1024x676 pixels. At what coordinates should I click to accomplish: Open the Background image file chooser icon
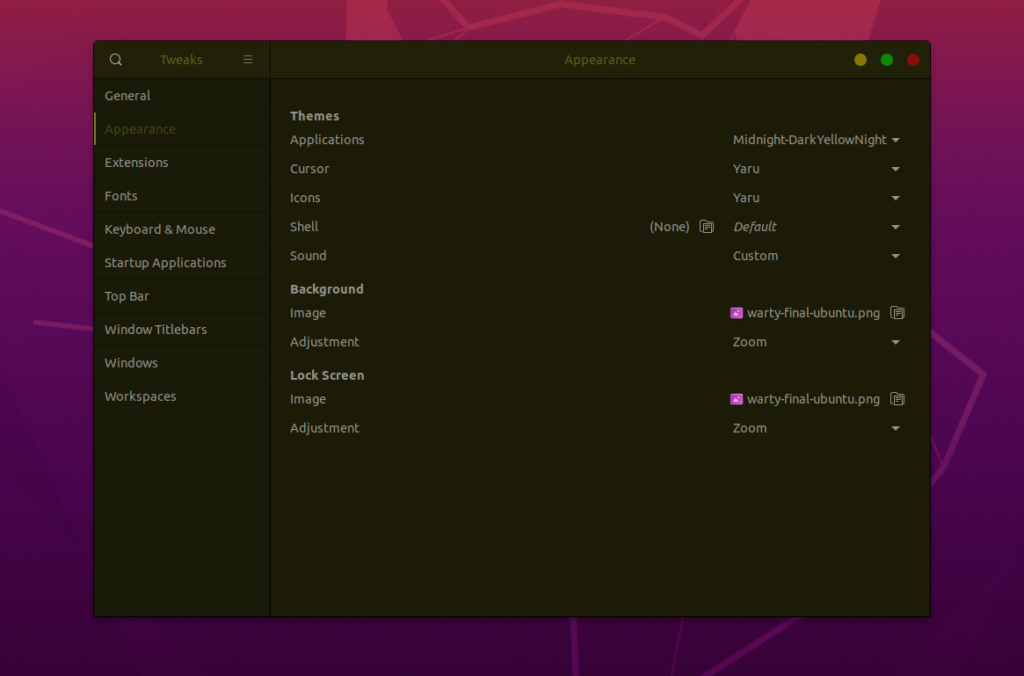[x=897, y=312]
